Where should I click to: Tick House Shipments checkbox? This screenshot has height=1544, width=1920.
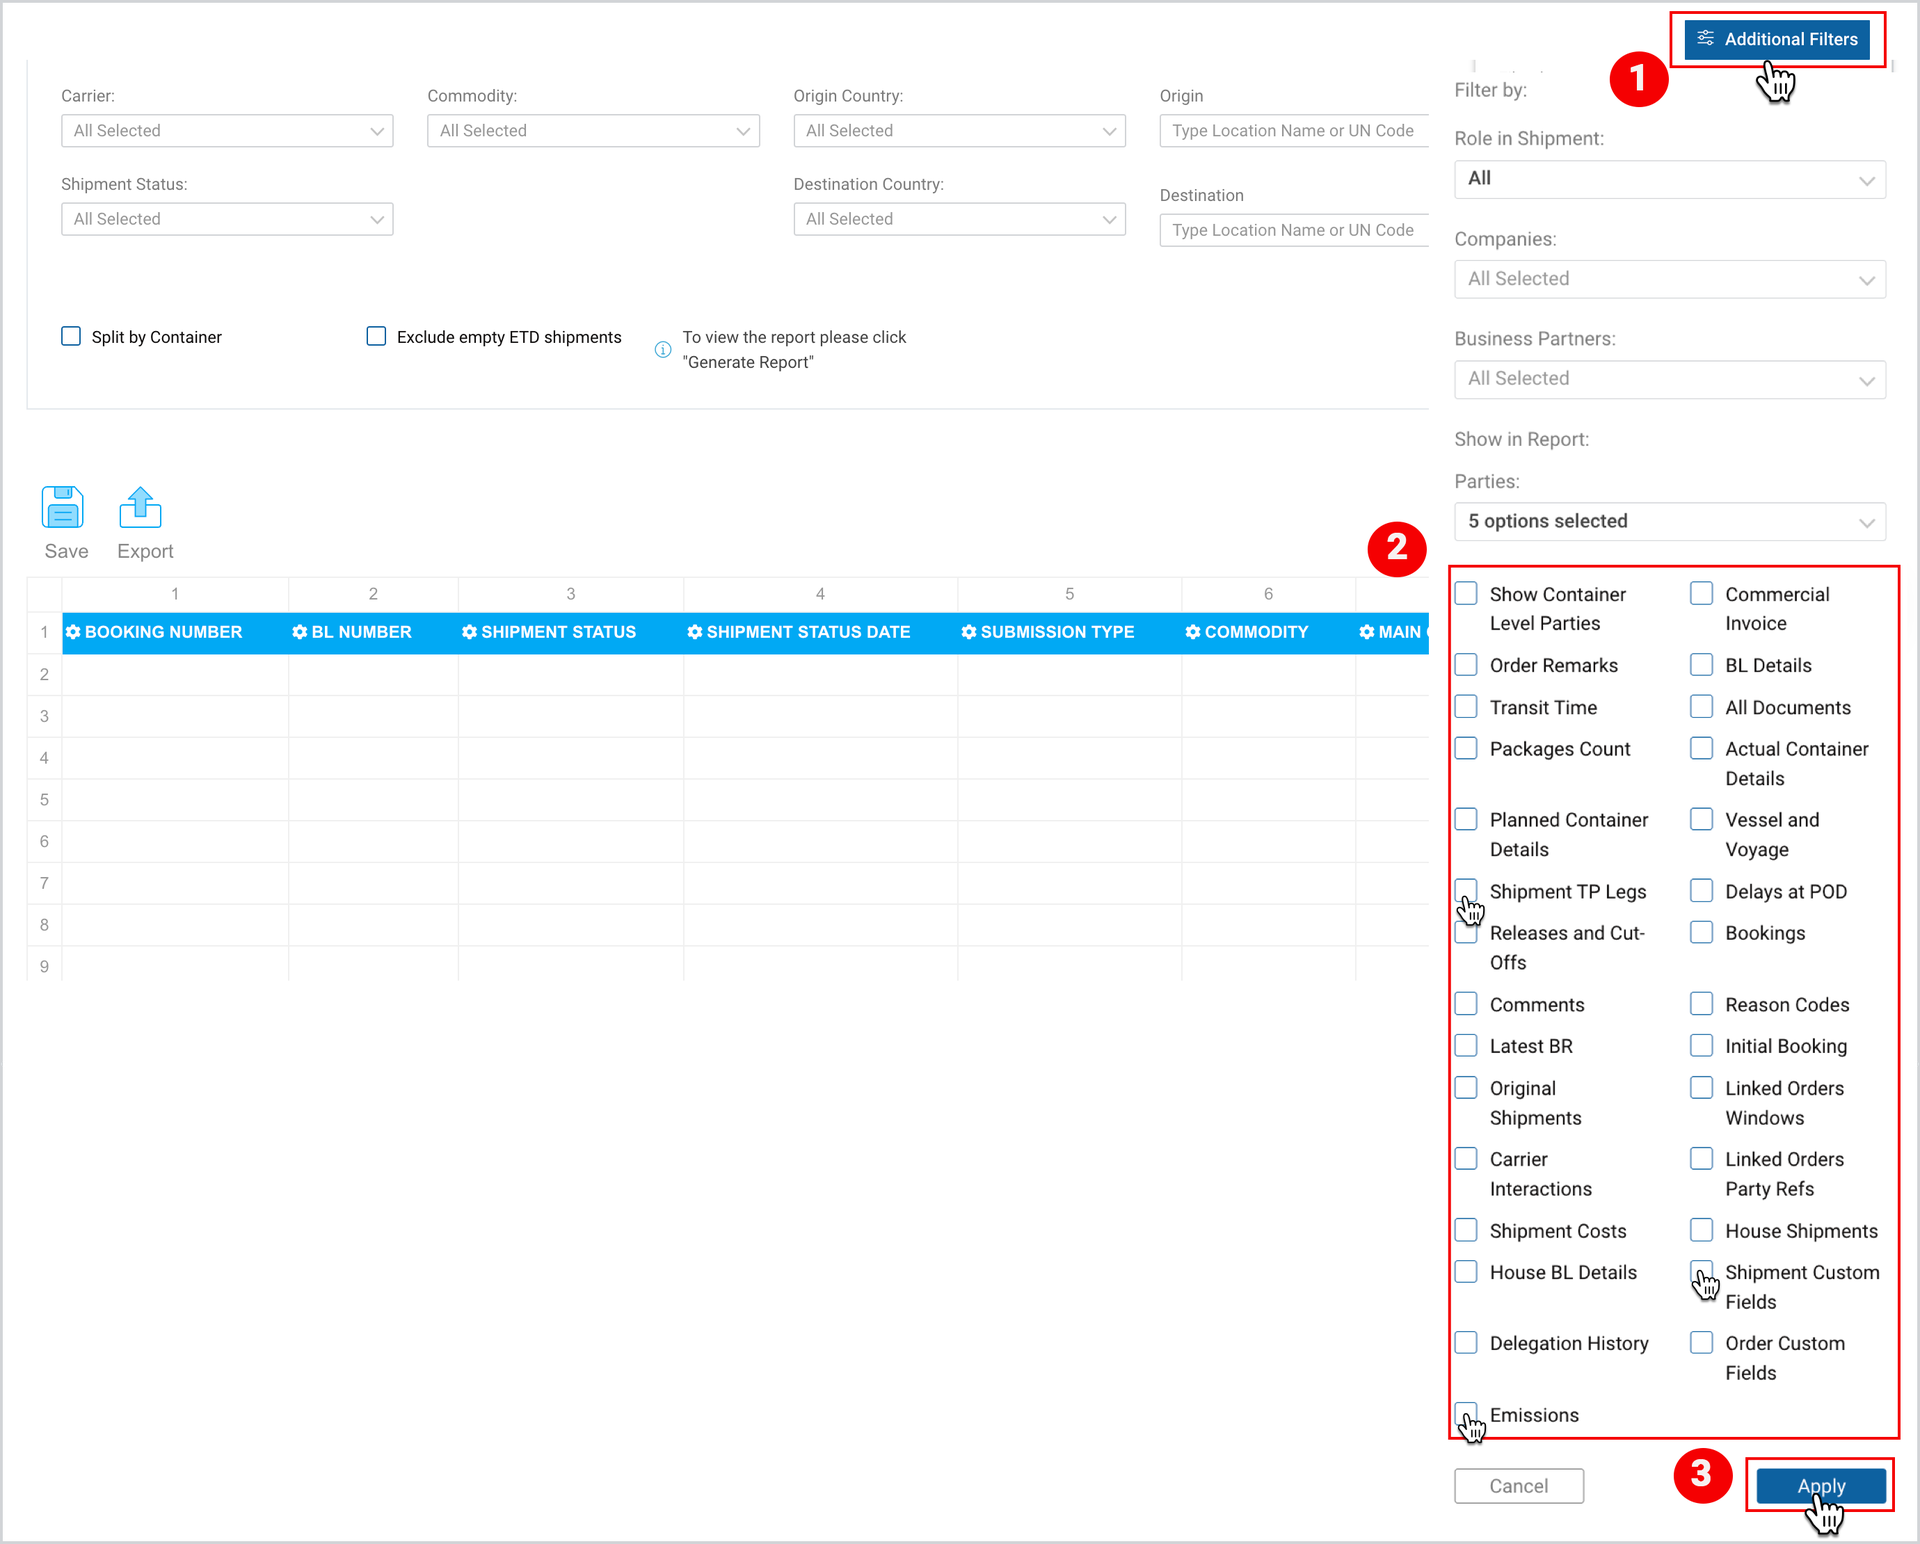pyautogui.click(x=1702, y=1229)
